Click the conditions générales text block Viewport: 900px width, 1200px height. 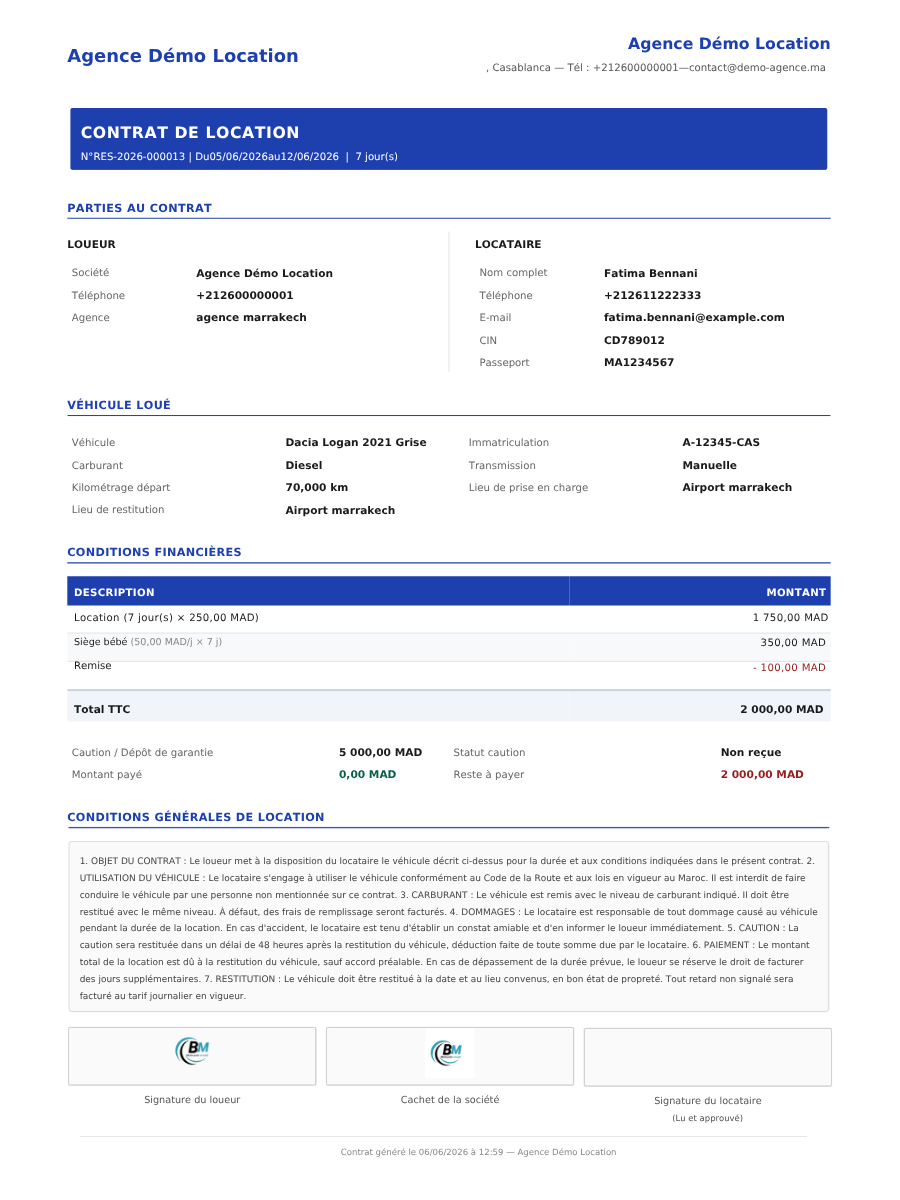click(449, 927)
